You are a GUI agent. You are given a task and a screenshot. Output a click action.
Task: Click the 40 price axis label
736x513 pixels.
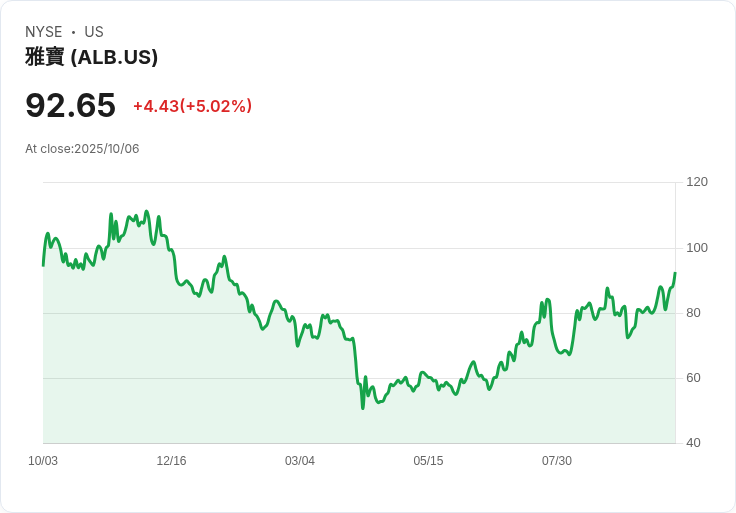tap(693, 443)
